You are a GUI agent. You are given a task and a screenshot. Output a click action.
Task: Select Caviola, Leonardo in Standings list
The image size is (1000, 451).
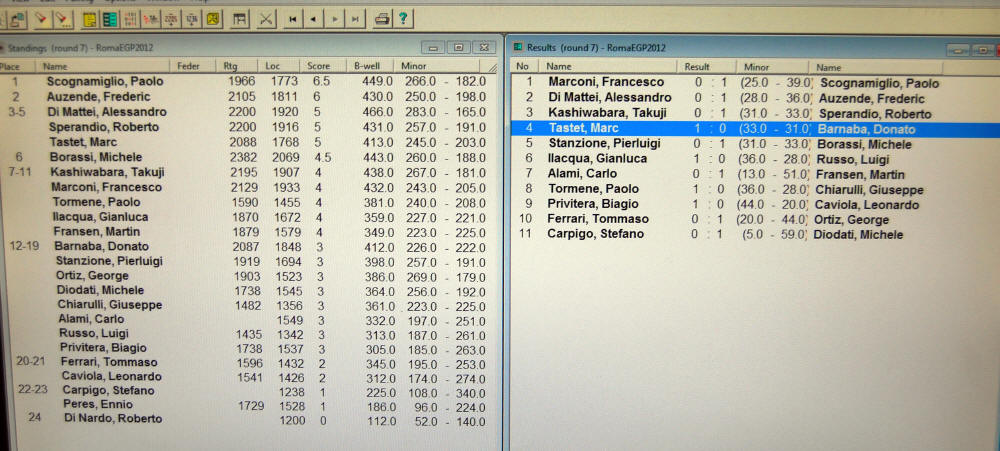click(x=111, y=376)
